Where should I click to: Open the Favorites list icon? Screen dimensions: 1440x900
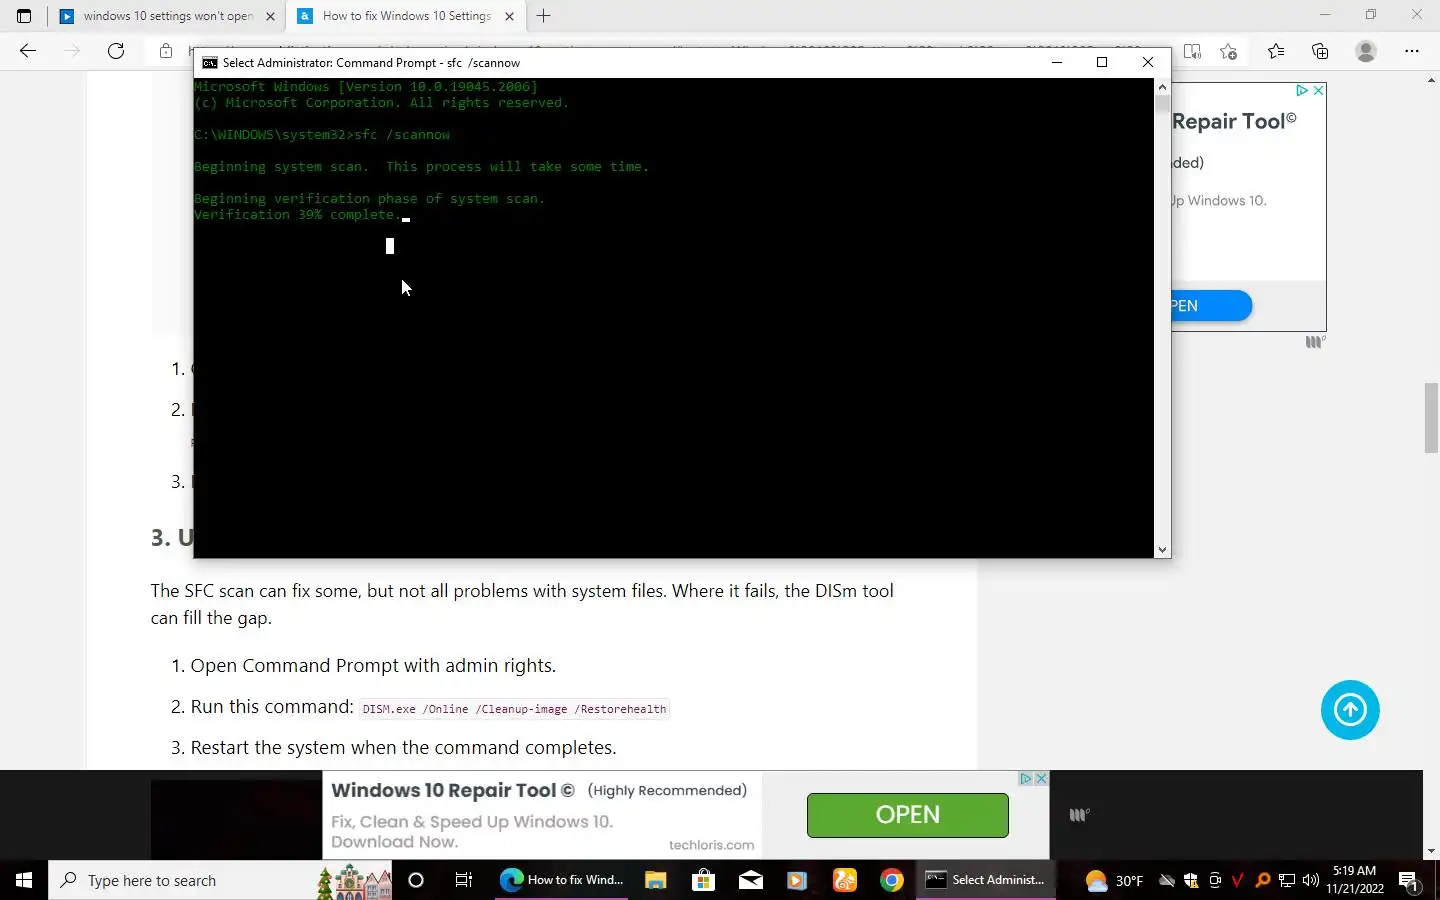coord(1276,51)
